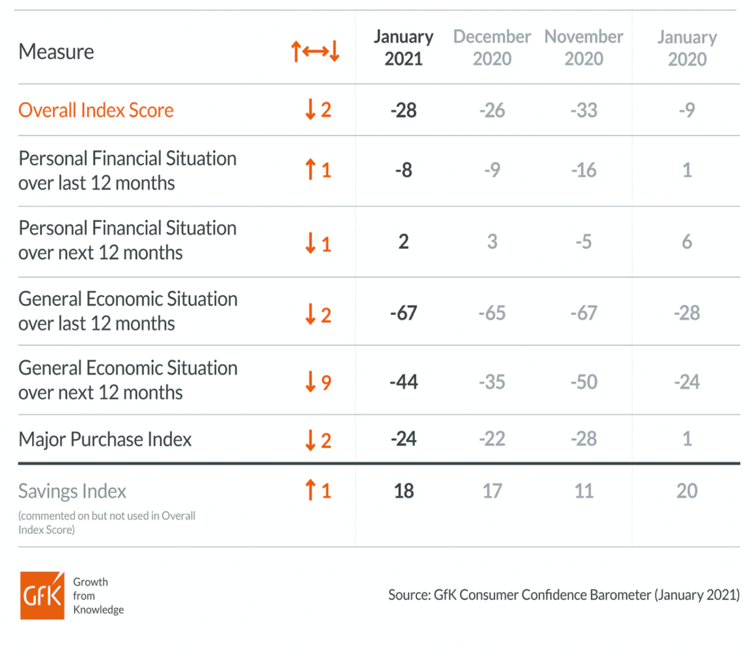
Task: Click down arrow for General Economic last 12 months
Action: coord(311,313)
